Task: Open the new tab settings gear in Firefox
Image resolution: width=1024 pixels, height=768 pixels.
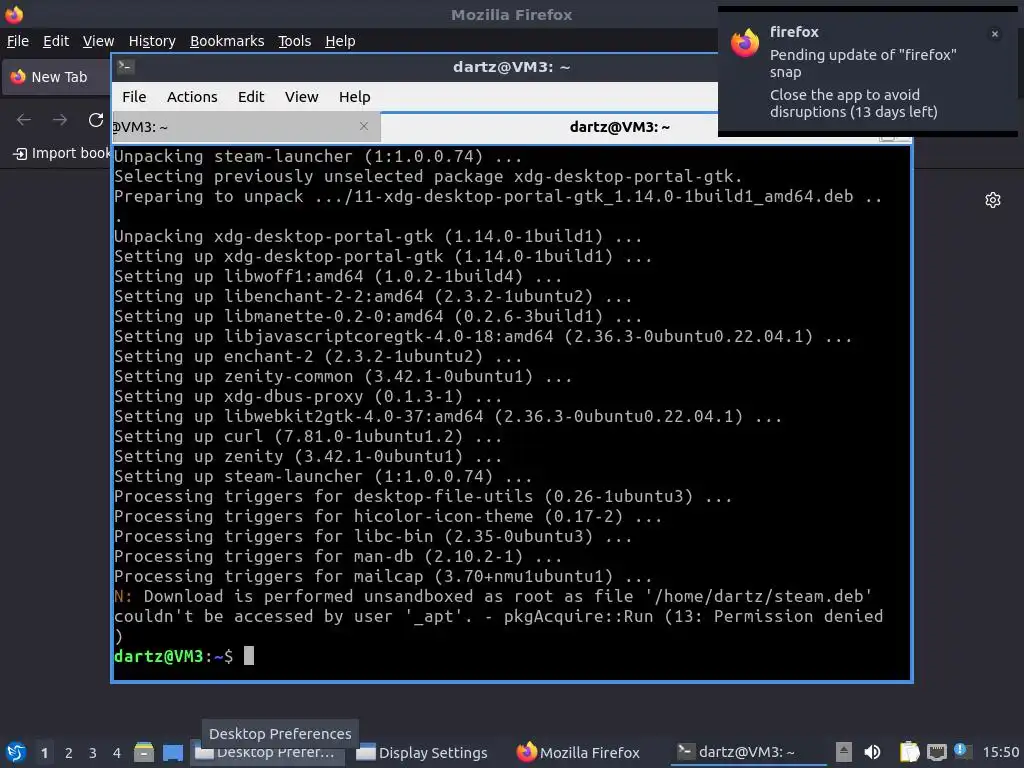Action: click(x=993, y=200)
